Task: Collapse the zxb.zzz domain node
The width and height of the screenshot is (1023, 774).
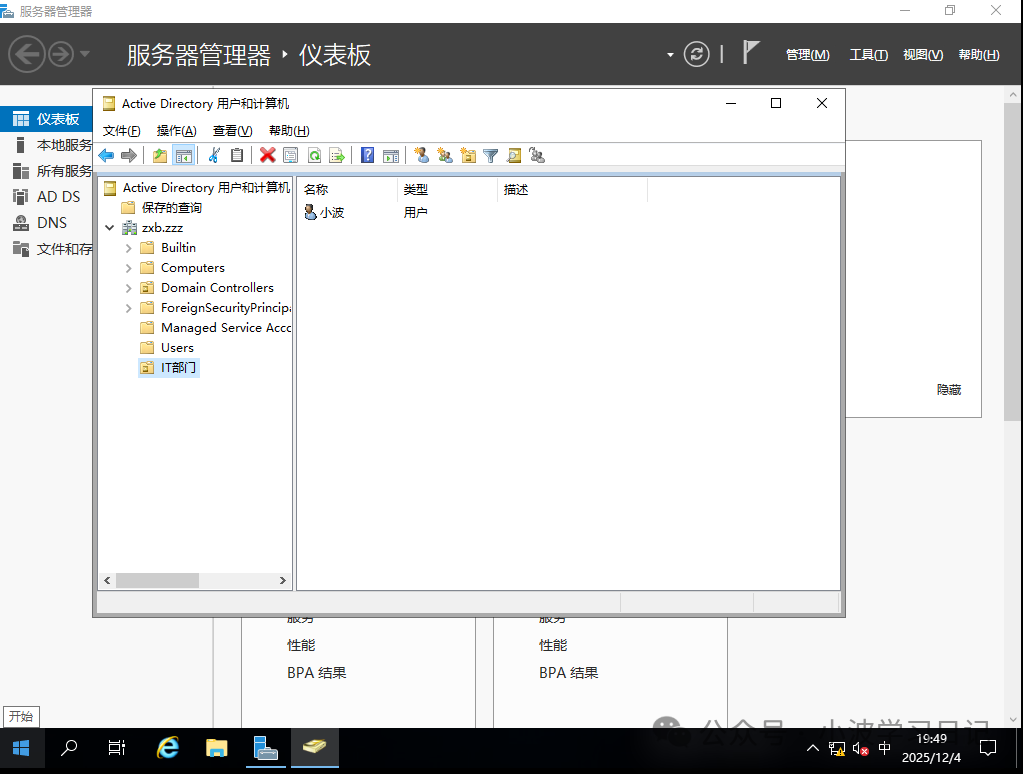Action: (110, 228)
